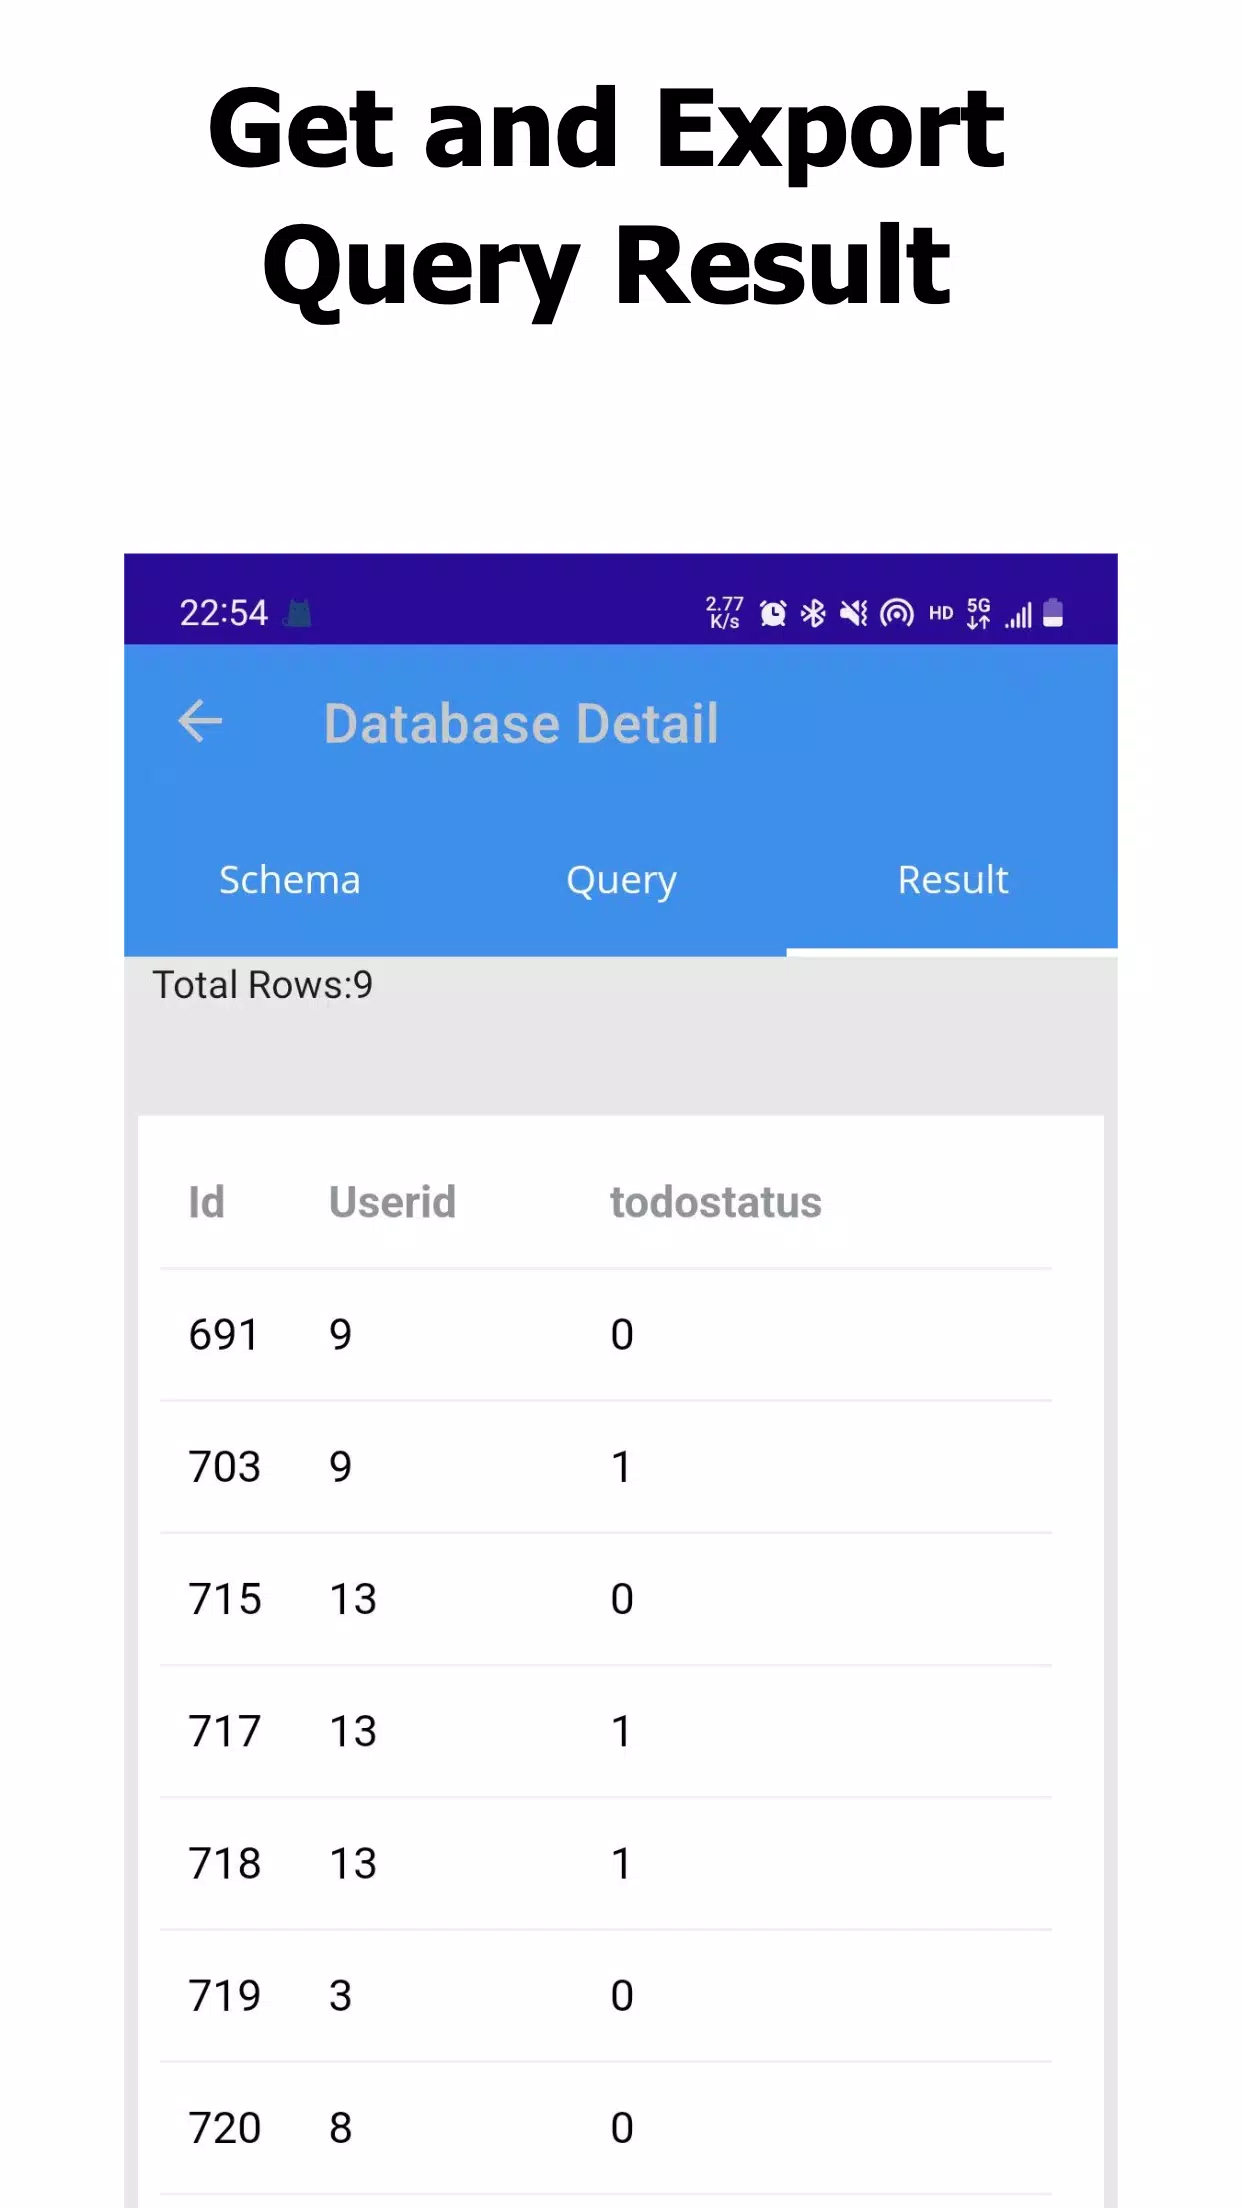Tap the muted sound status icon
This screenshot has height=2208, width=1242.
pos(854,613)
